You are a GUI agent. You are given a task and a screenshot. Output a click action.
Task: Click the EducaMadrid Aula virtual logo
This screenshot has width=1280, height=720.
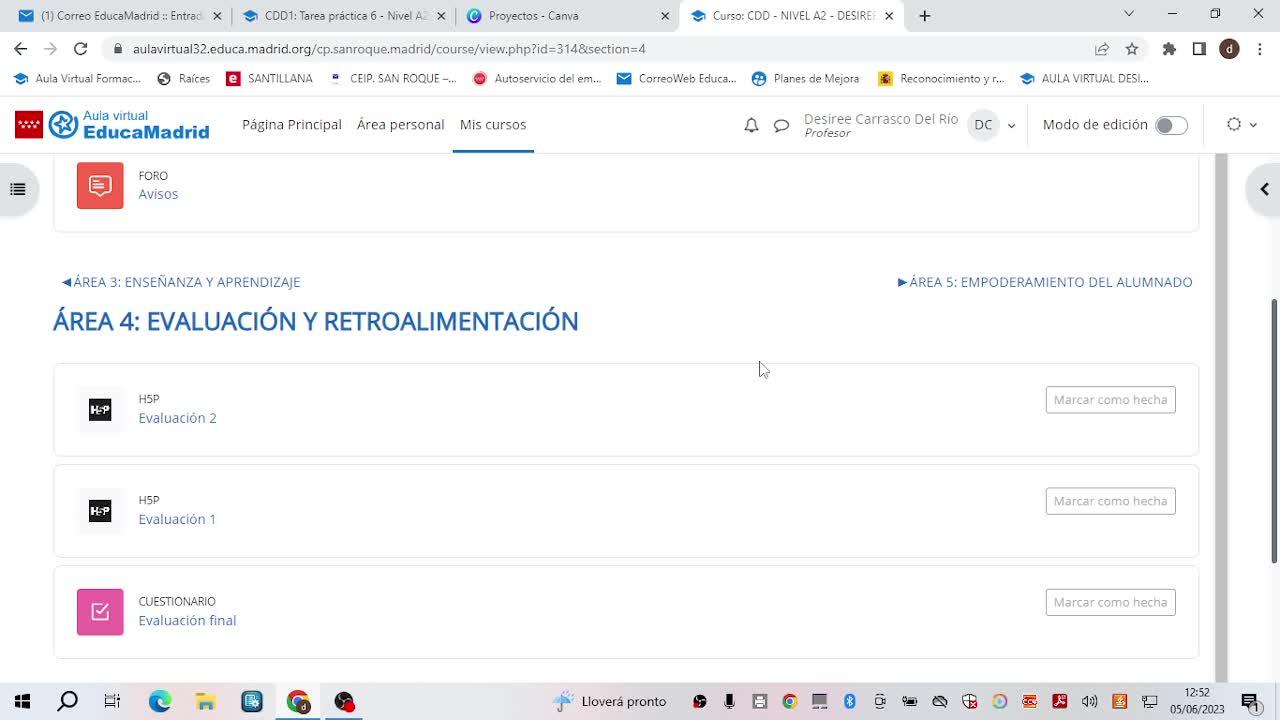point(112,125)
